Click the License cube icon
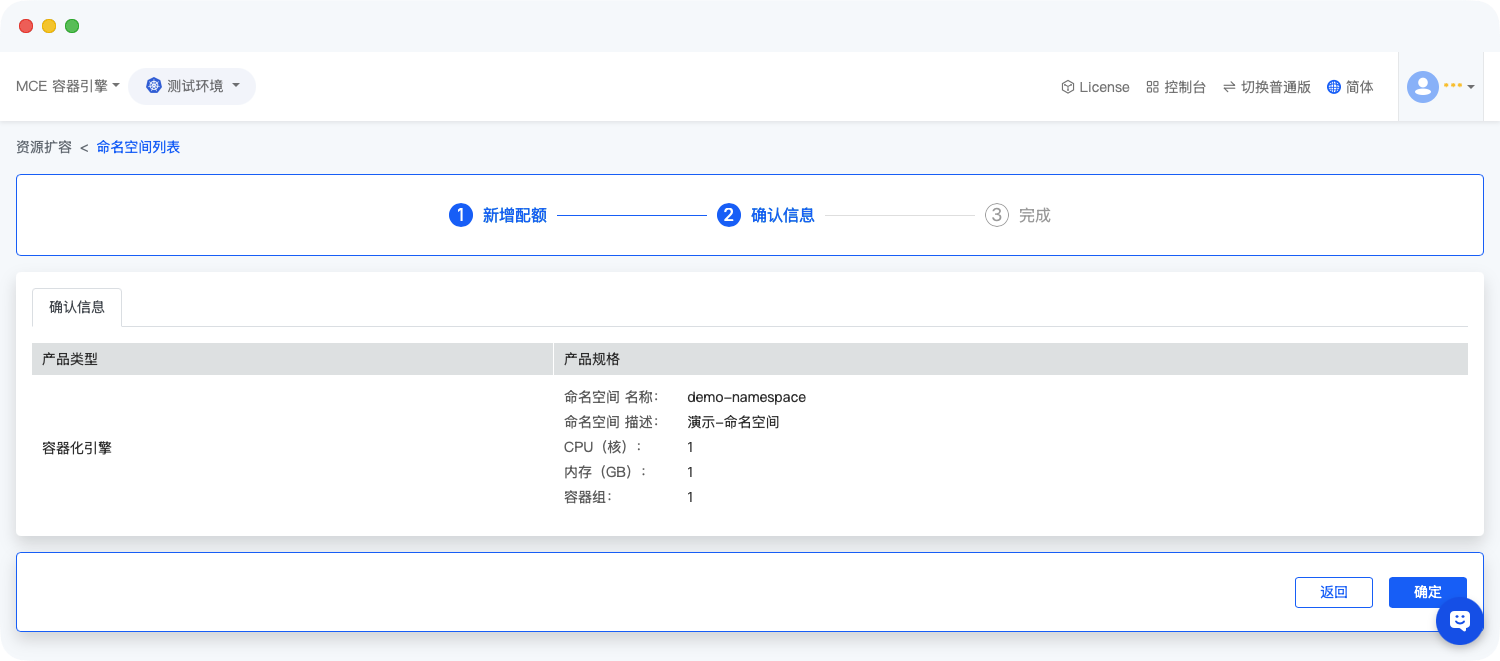 coord(1067,87)
